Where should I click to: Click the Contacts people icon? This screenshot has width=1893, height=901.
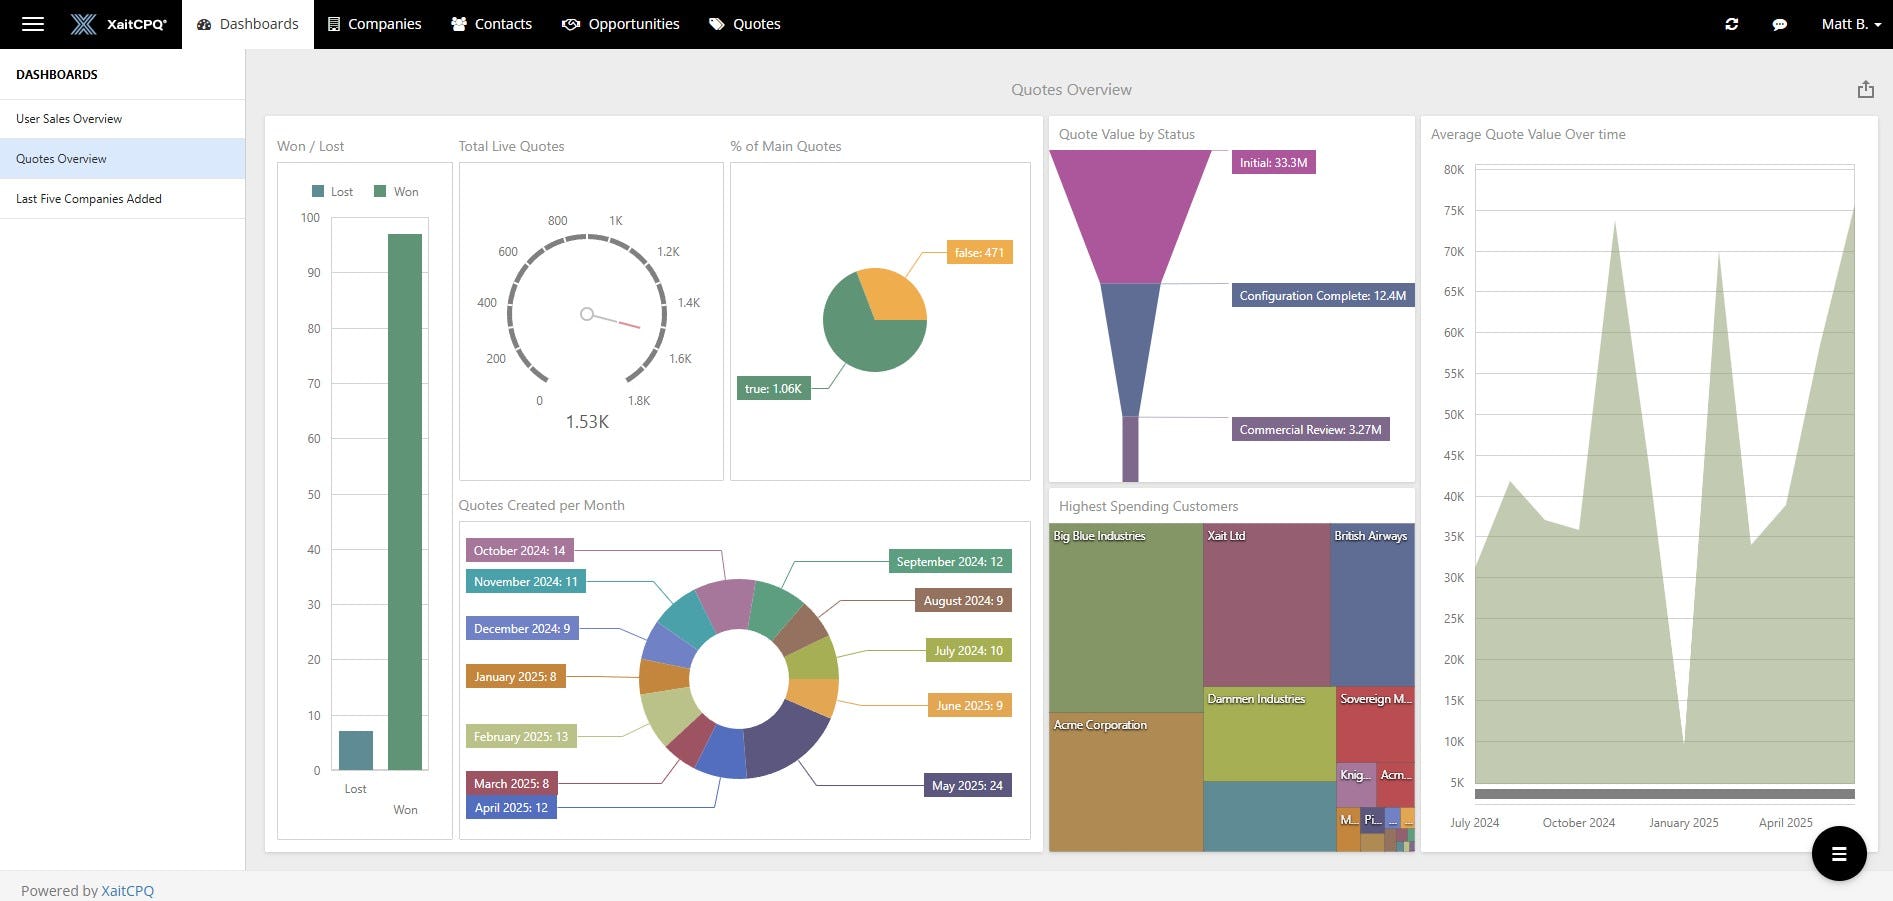point(458,23)
